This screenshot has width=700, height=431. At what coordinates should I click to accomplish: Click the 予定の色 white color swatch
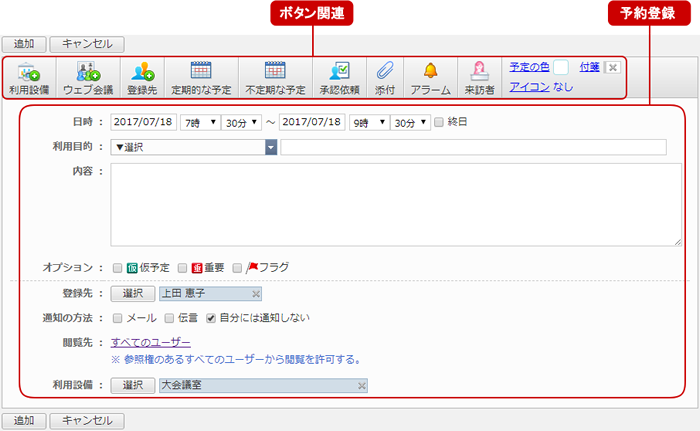[561, 67]
